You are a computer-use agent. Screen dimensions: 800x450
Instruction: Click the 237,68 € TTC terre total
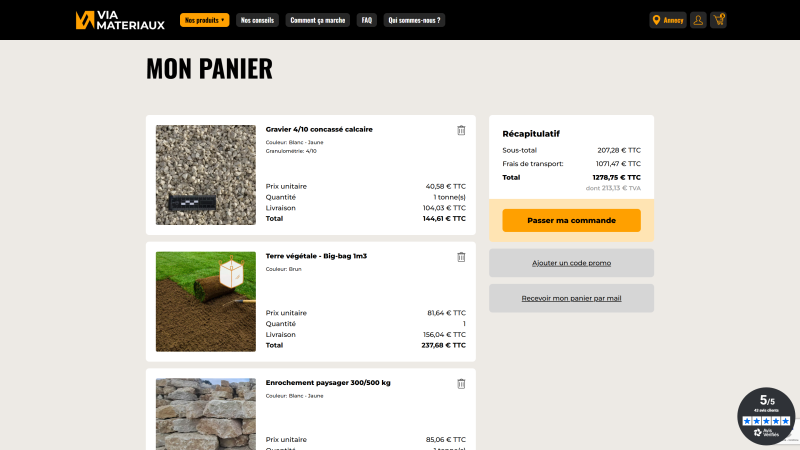click(443, 345)
